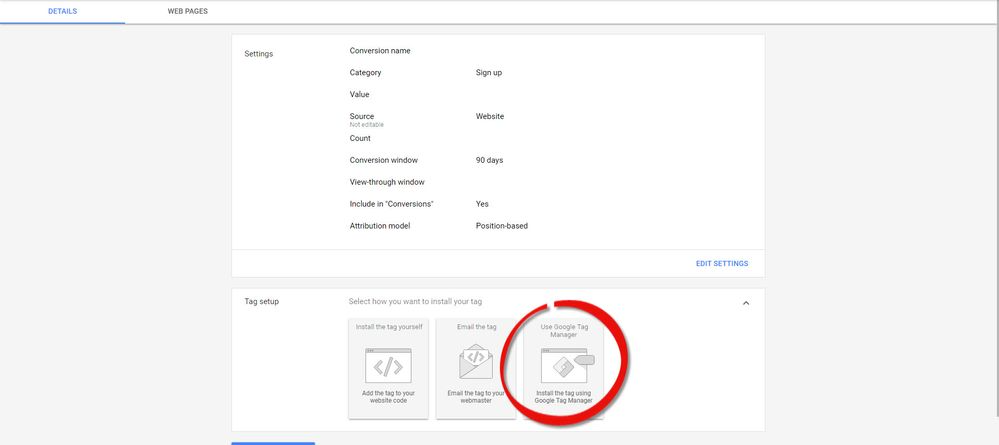
Task: Select the email envelope tag icon
Action: (x=476, y=361)
